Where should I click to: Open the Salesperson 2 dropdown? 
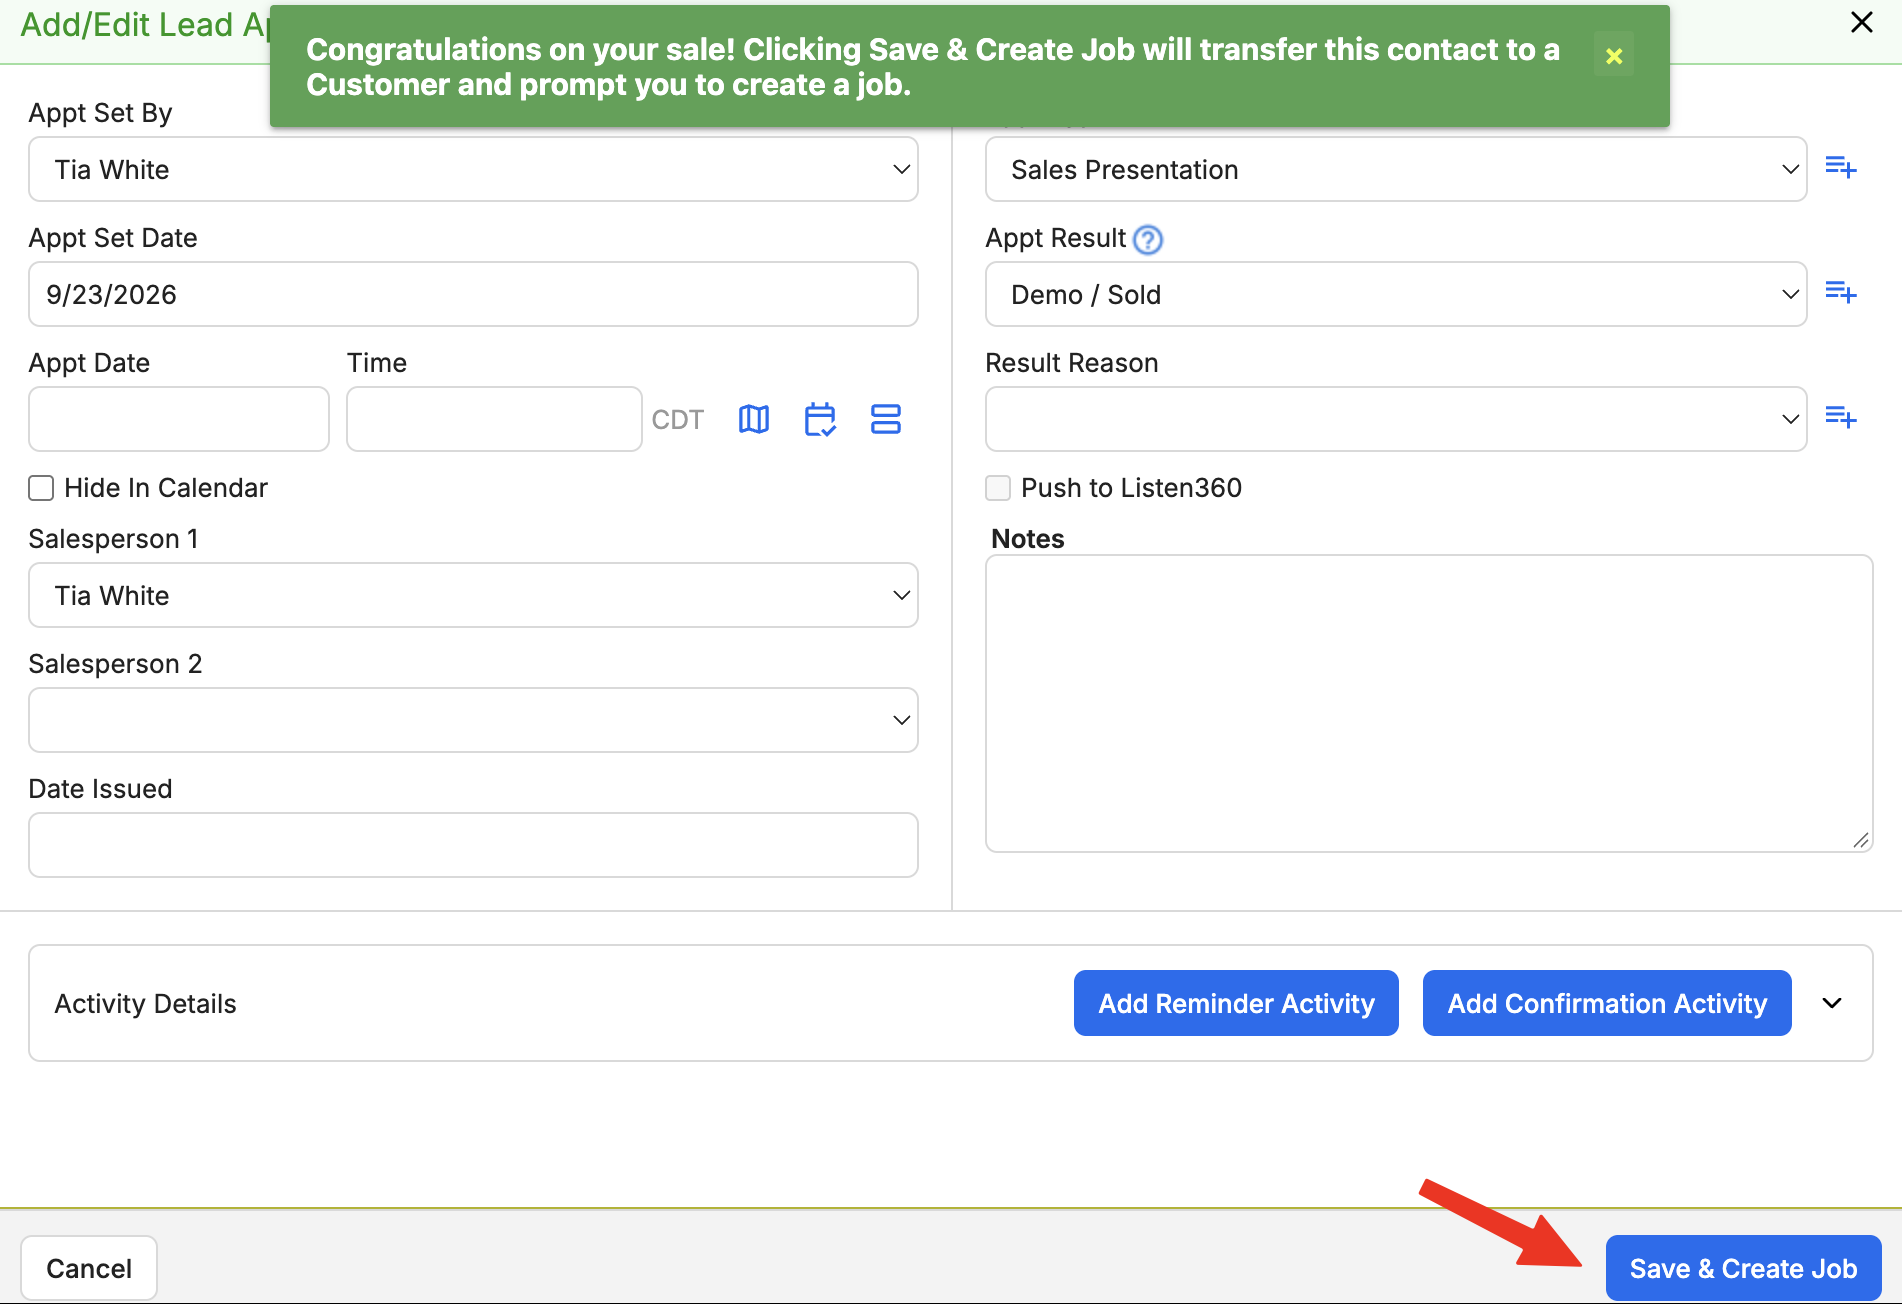pyautogui.click(x=473, y=720)
